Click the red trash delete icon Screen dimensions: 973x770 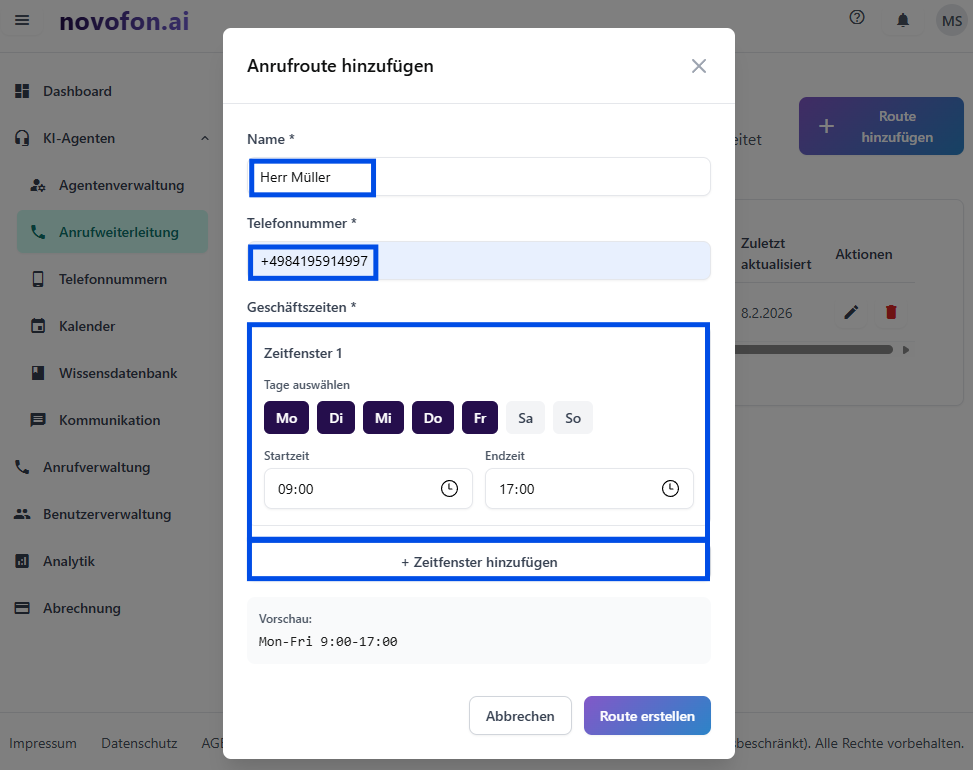coord(891,313)
